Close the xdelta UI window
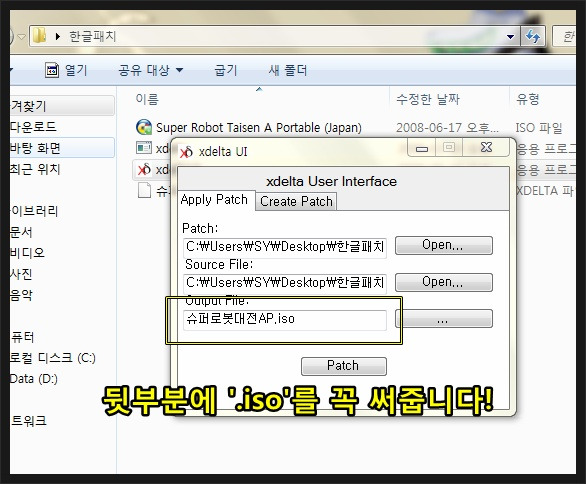 pyautogui.click(x=486, y=148)
